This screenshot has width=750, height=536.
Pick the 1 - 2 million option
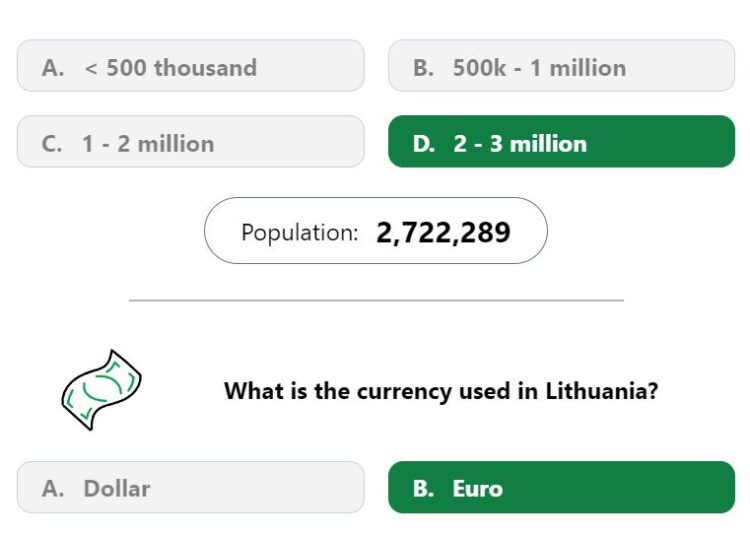(191, 142)
